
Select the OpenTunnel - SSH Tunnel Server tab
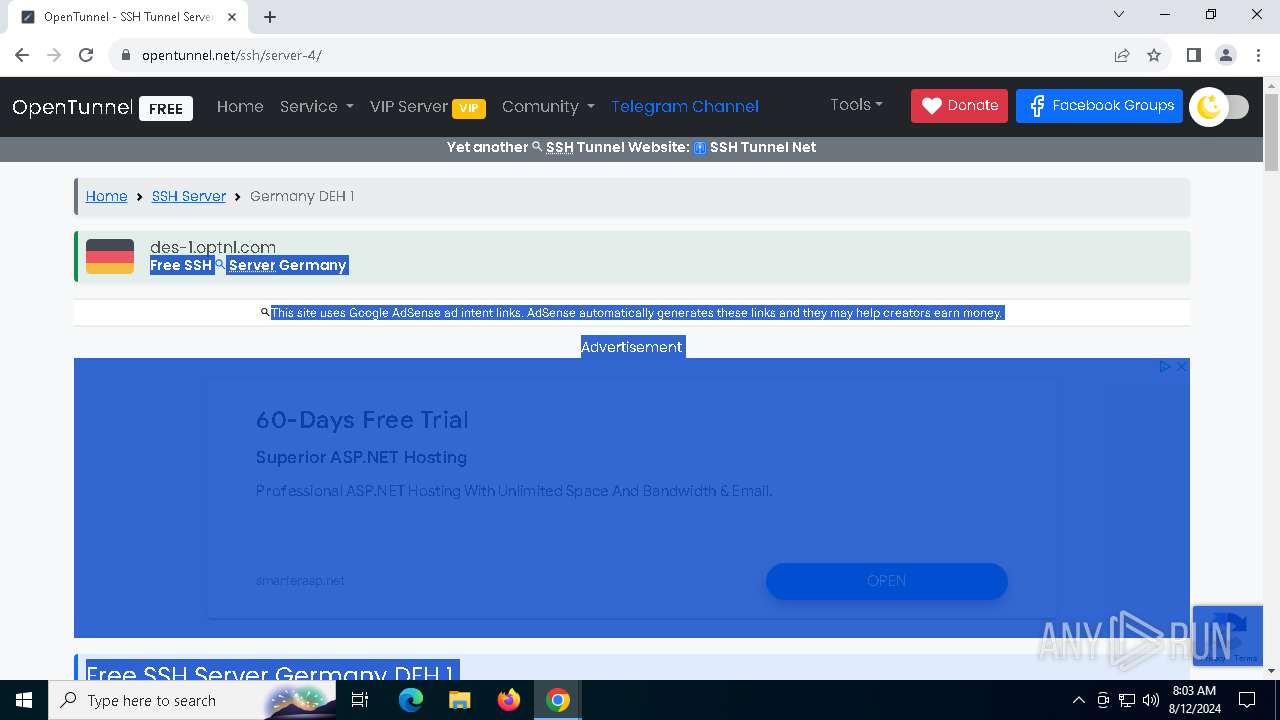coord(128,17)
